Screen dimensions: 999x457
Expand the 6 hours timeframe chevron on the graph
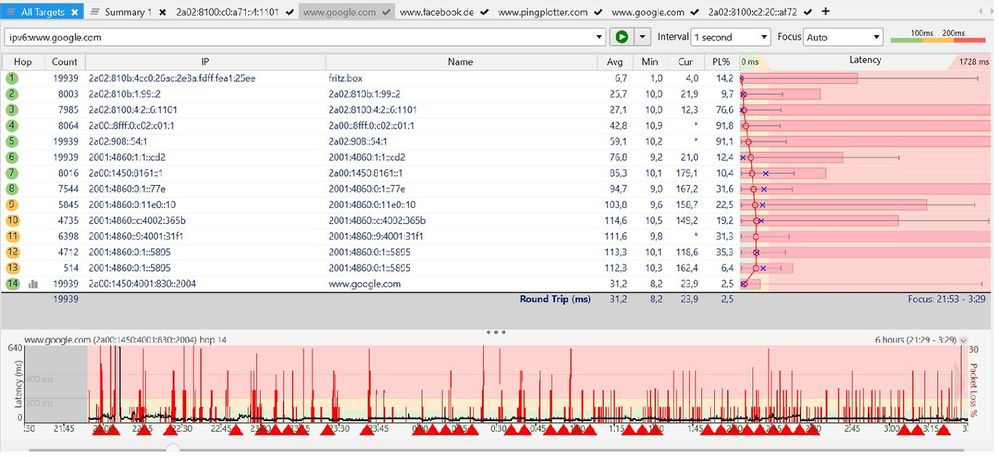(963, 341)
